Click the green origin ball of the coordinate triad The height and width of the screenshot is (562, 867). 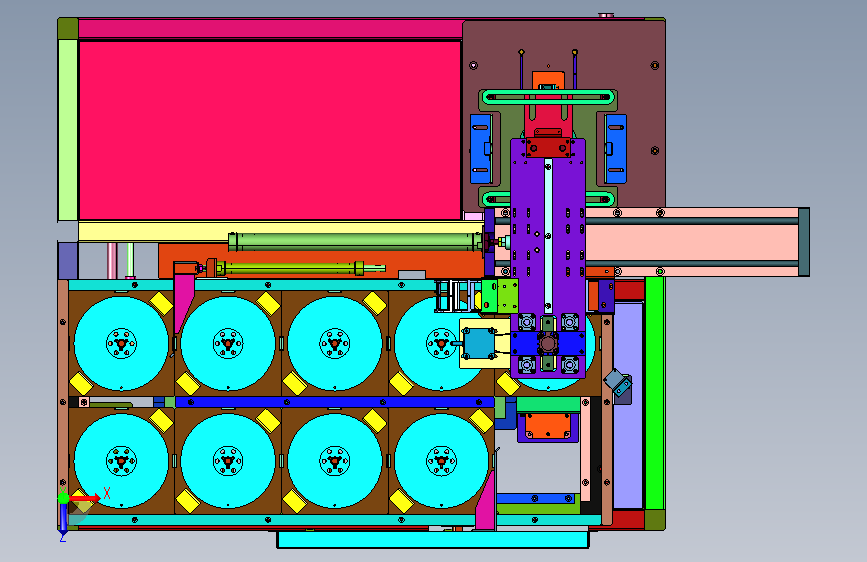64,498
